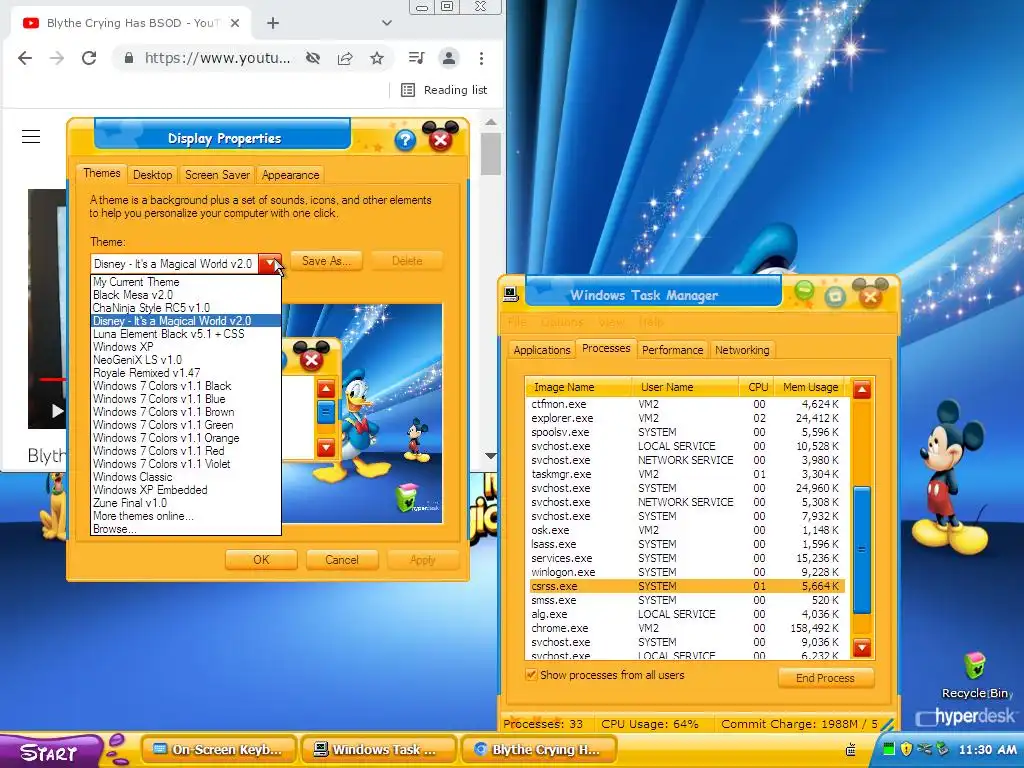Expand Chrome tab search chevron
Image resolution: width=1024 pixels, height=768 pixels.
point(387,23)
